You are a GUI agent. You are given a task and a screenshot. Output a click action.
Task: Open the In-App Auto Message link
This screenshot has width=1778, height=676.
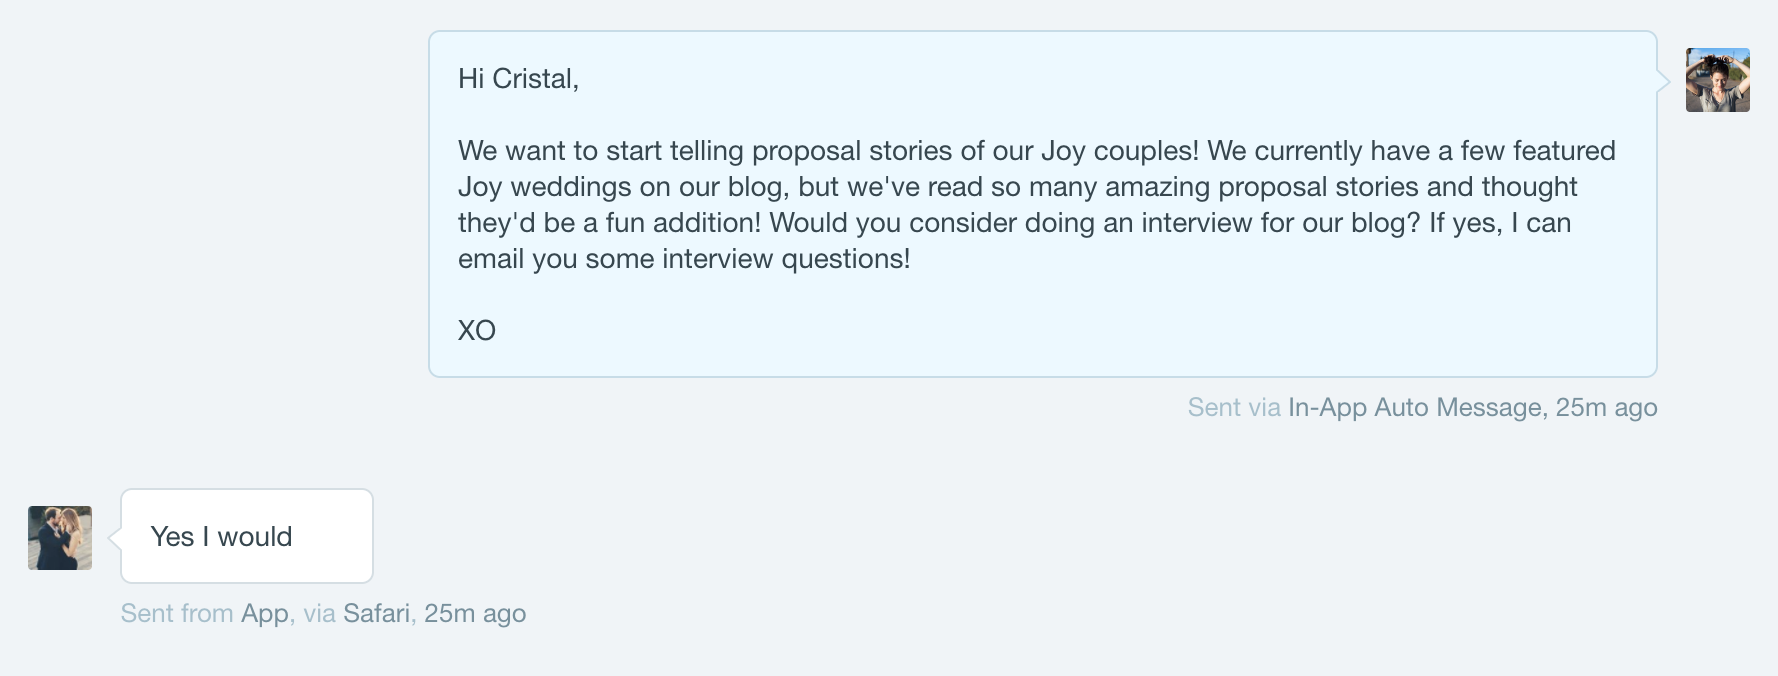pos(1414,408)
